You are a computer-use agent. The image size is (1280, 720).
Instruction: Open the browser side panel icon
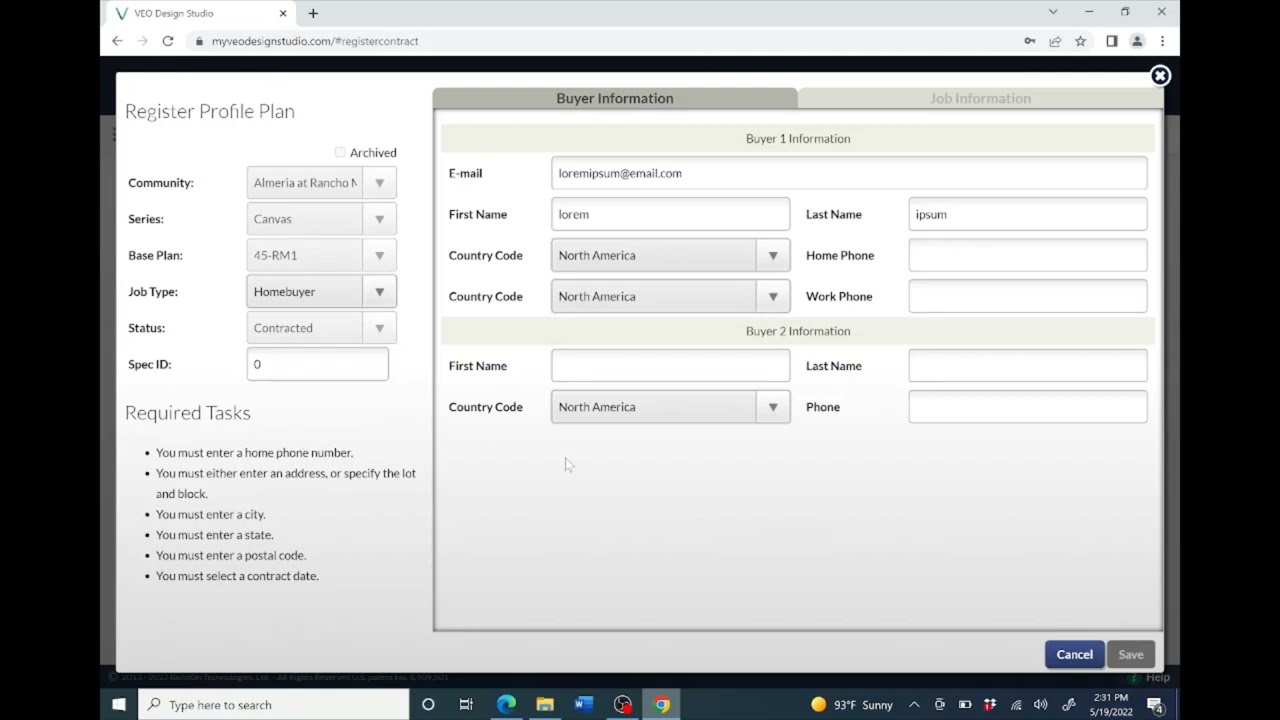[1111, 41]
